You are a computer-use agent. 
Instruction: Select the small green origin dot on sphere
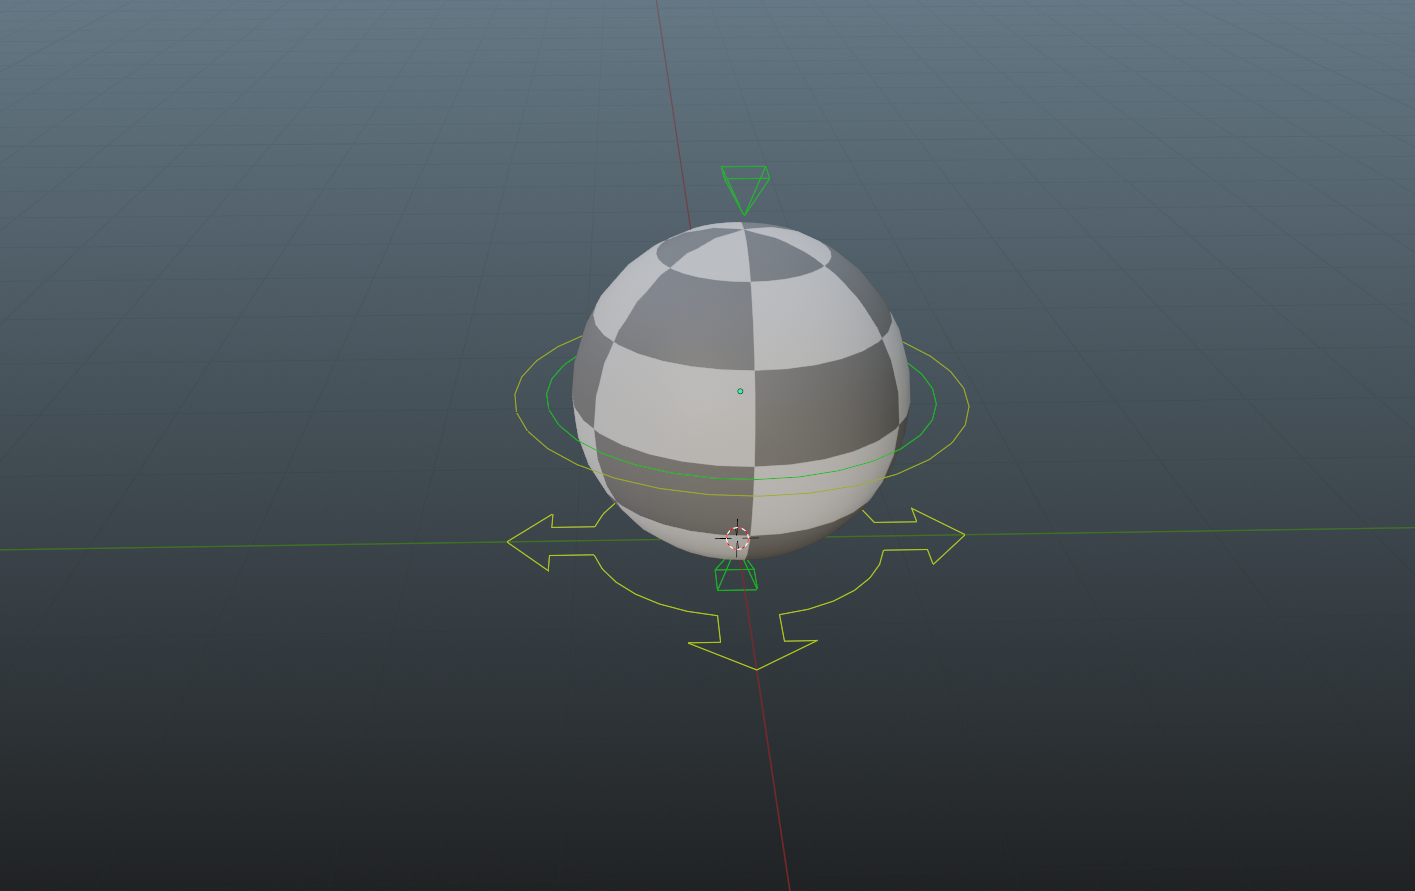point(740,391)
